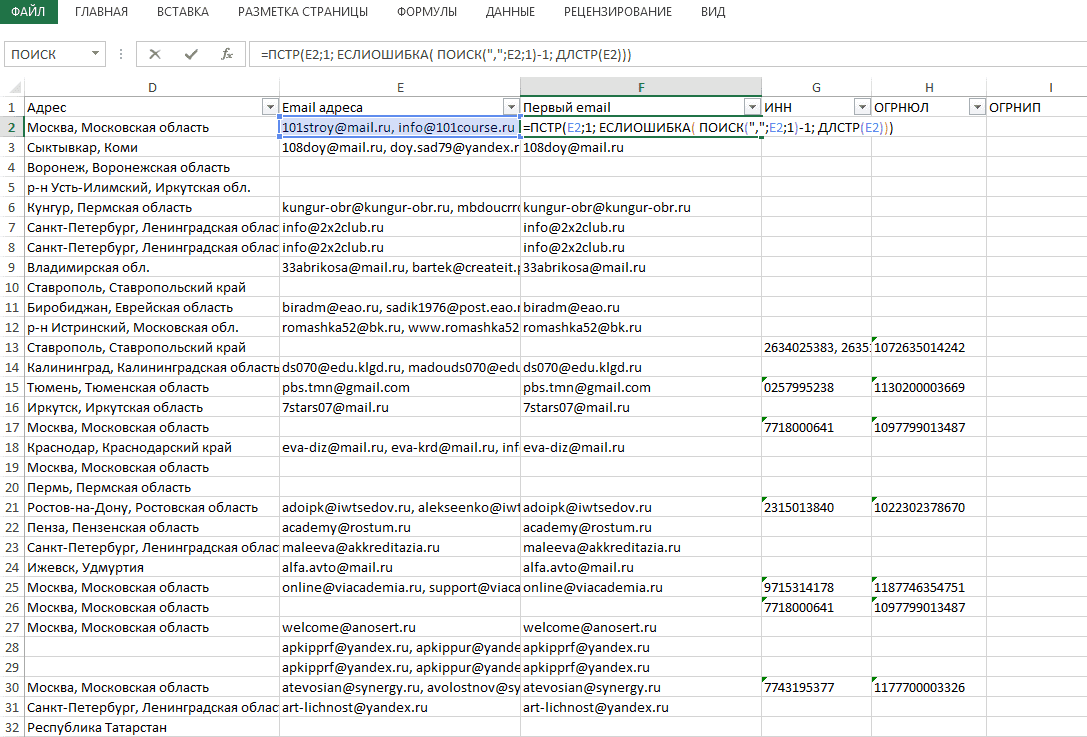Screen dimensions: 1087x737
Task: Select column I header
Action: (1050, 87)
